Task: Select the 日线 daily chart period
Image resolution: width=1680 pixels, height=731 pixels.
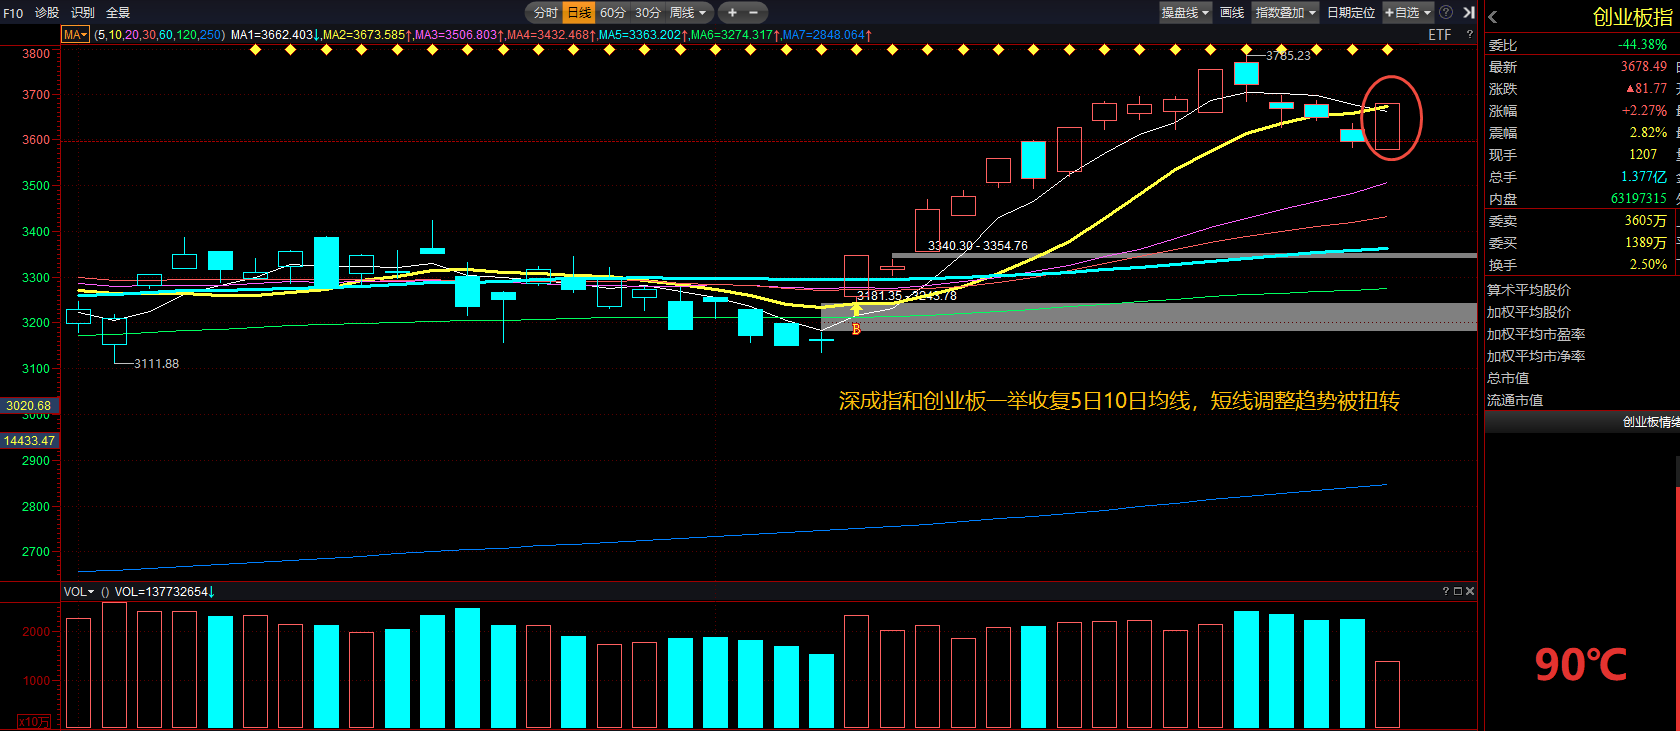Action: point(579,13)
